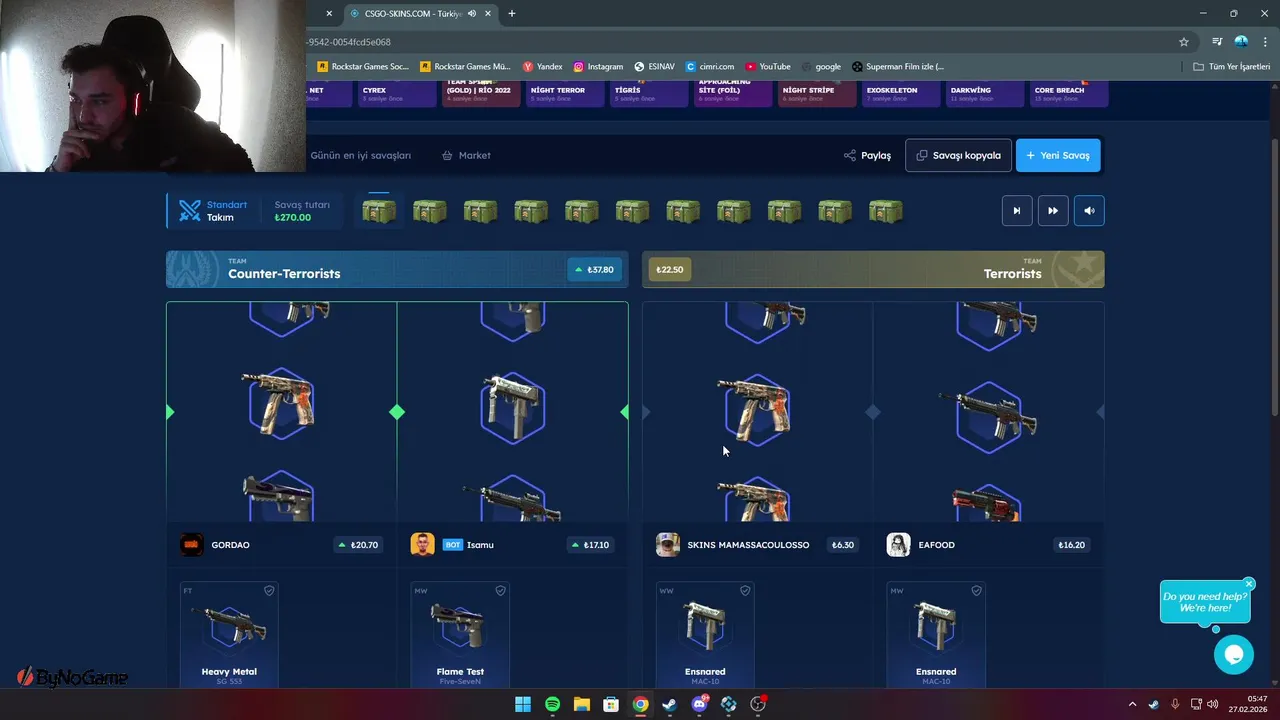The height and width of the screenshot is (720, 1280).
Task: Select the first case in the battle row
Action: (379, 211)
